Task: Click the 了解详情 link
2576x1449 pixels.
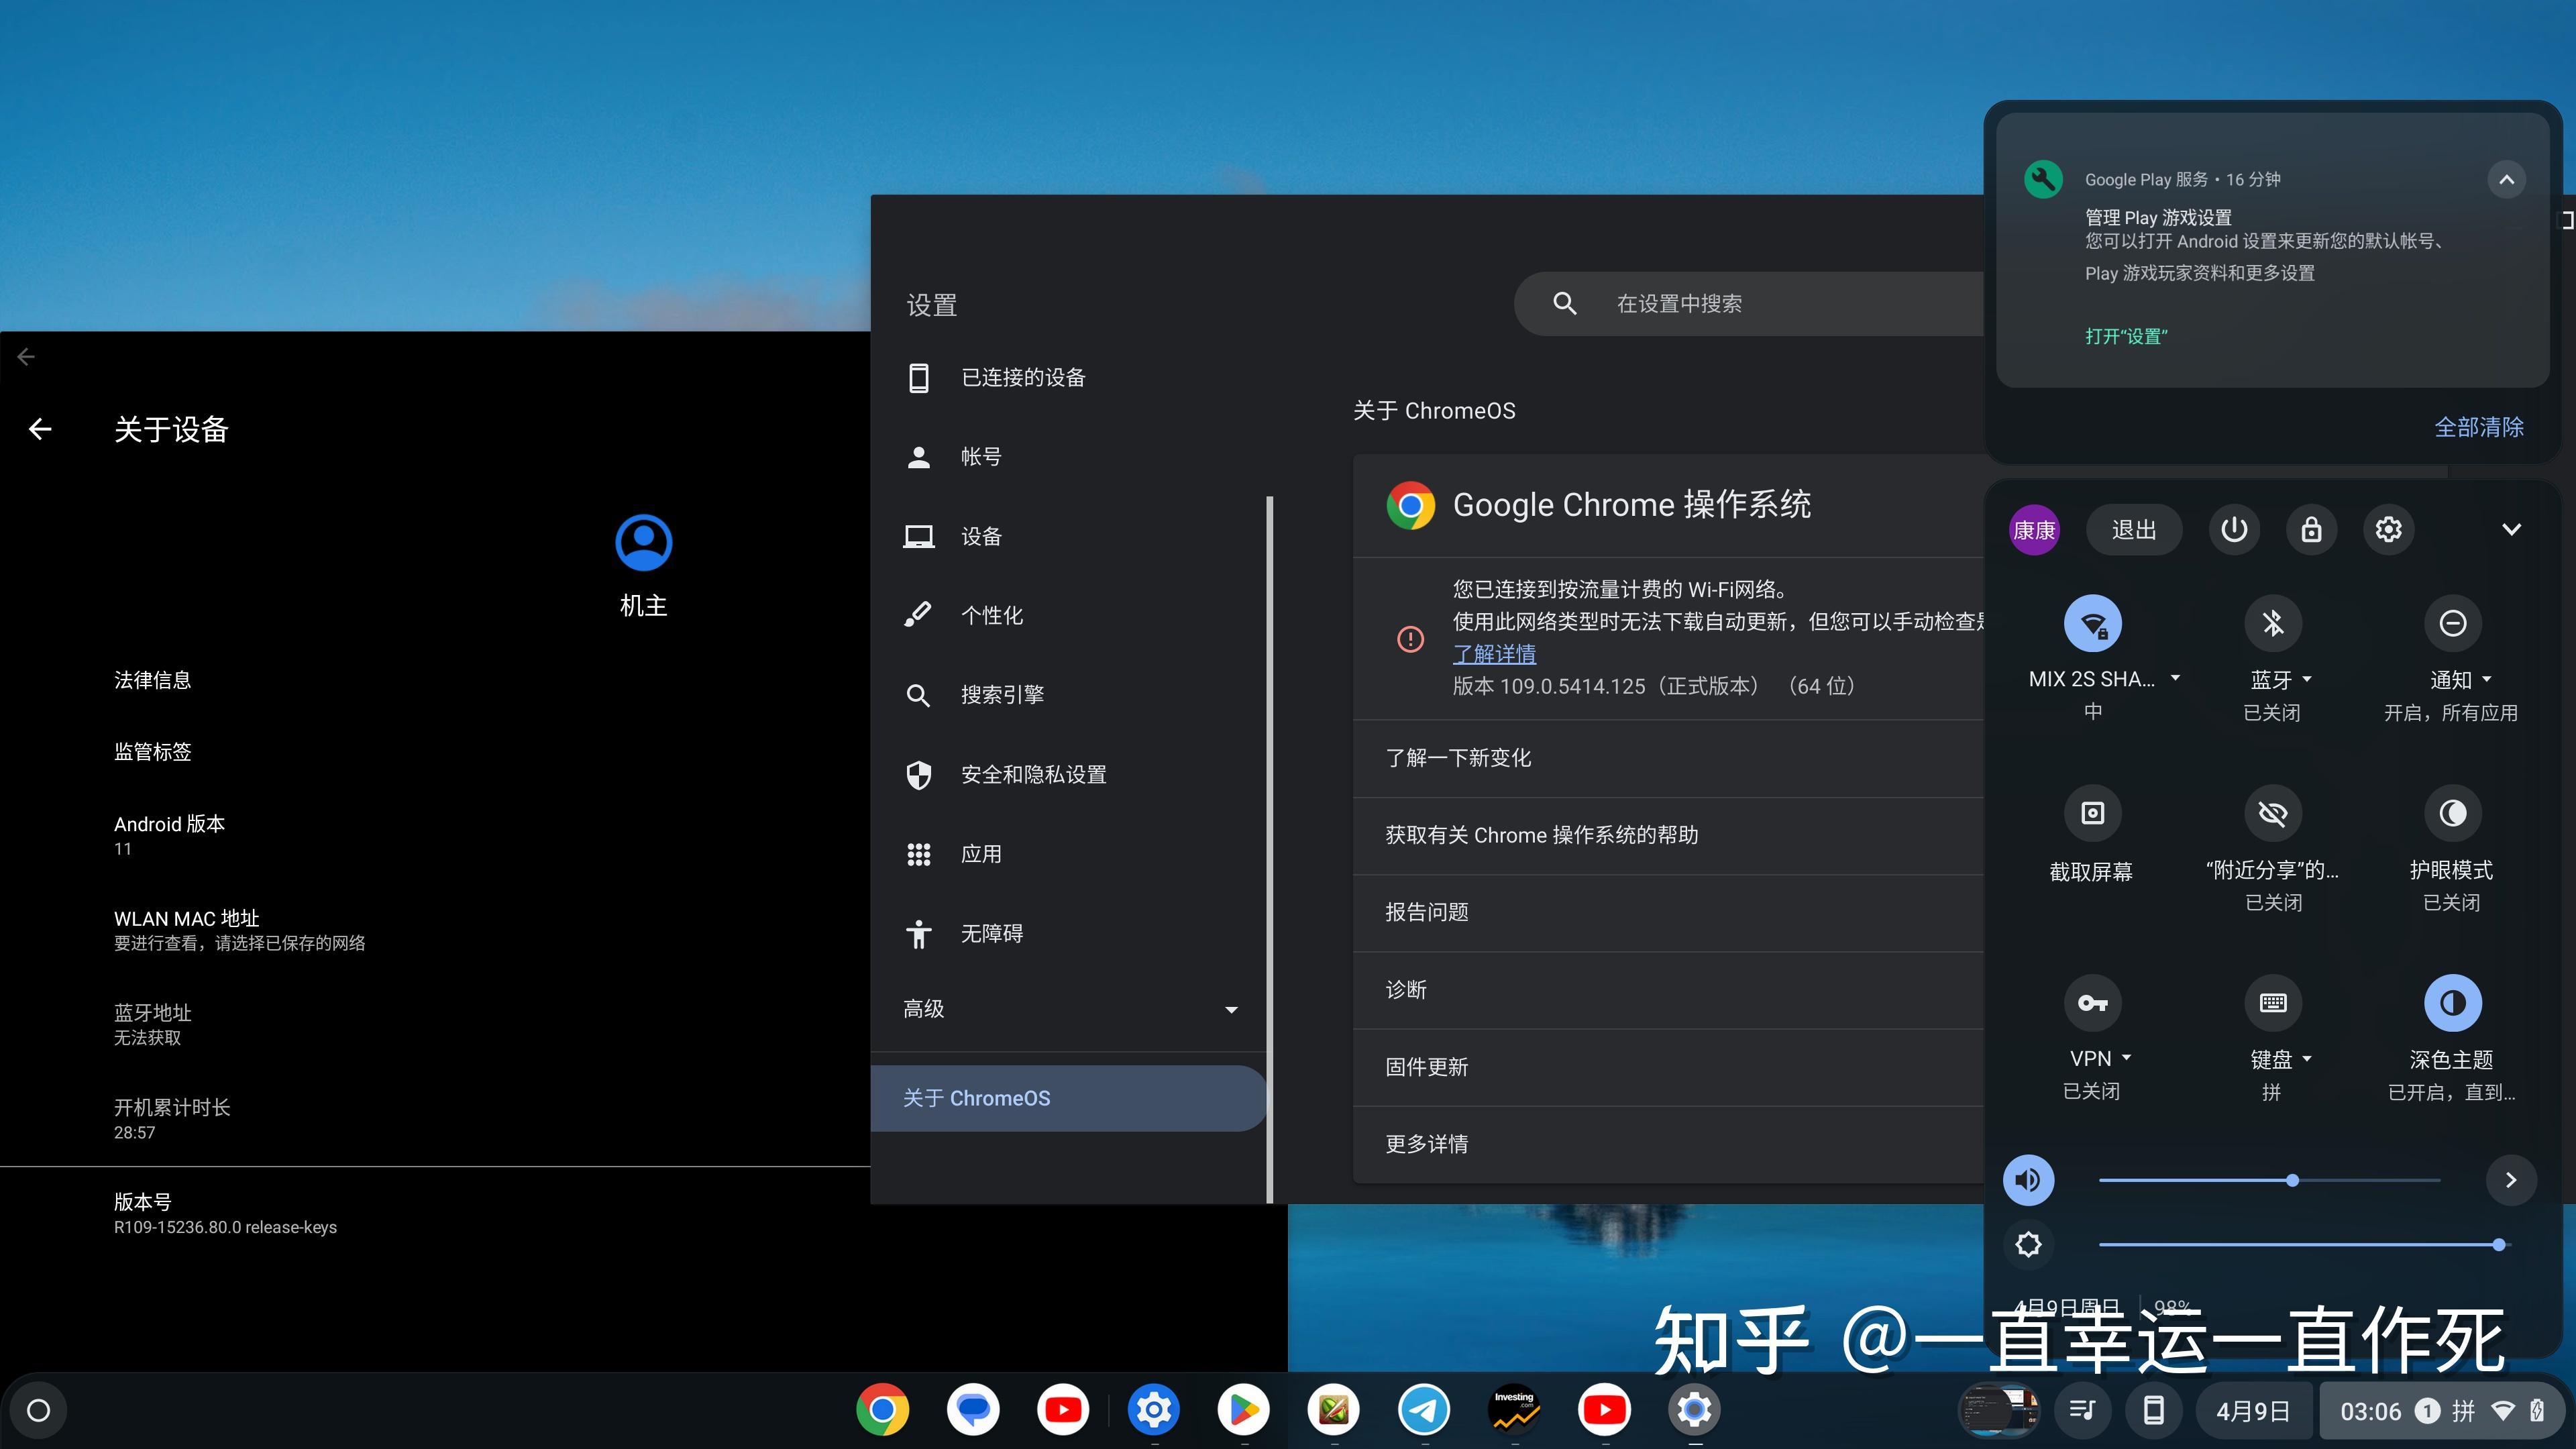Action: point(1494,654)
